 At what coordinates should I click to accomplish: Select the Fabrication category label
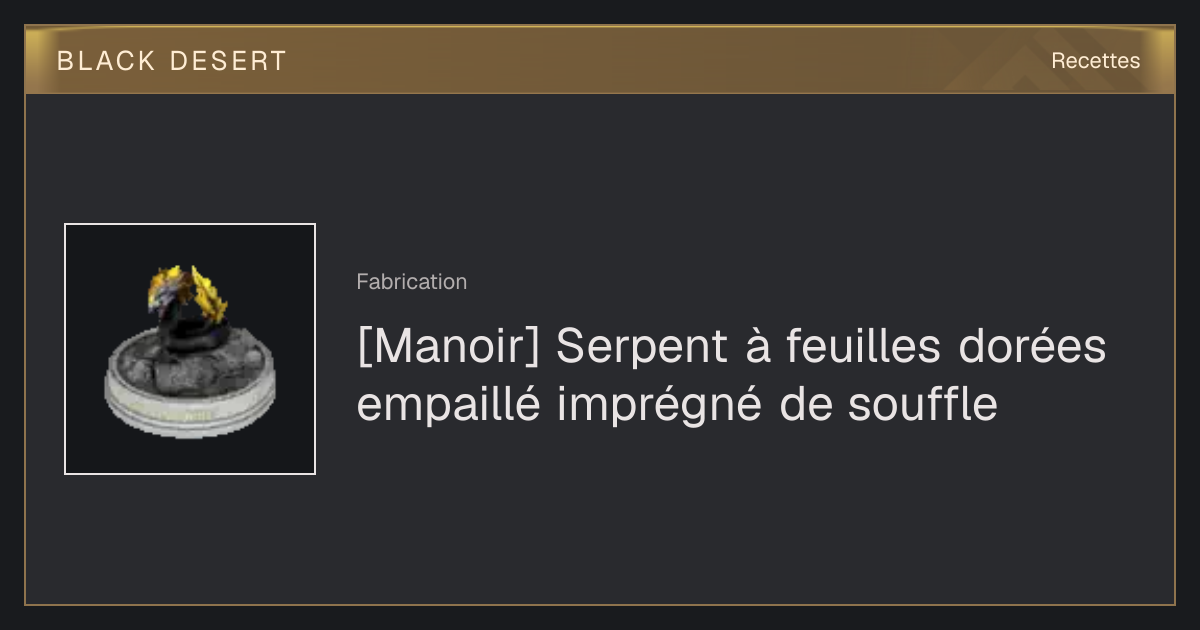tap(411, 282)
